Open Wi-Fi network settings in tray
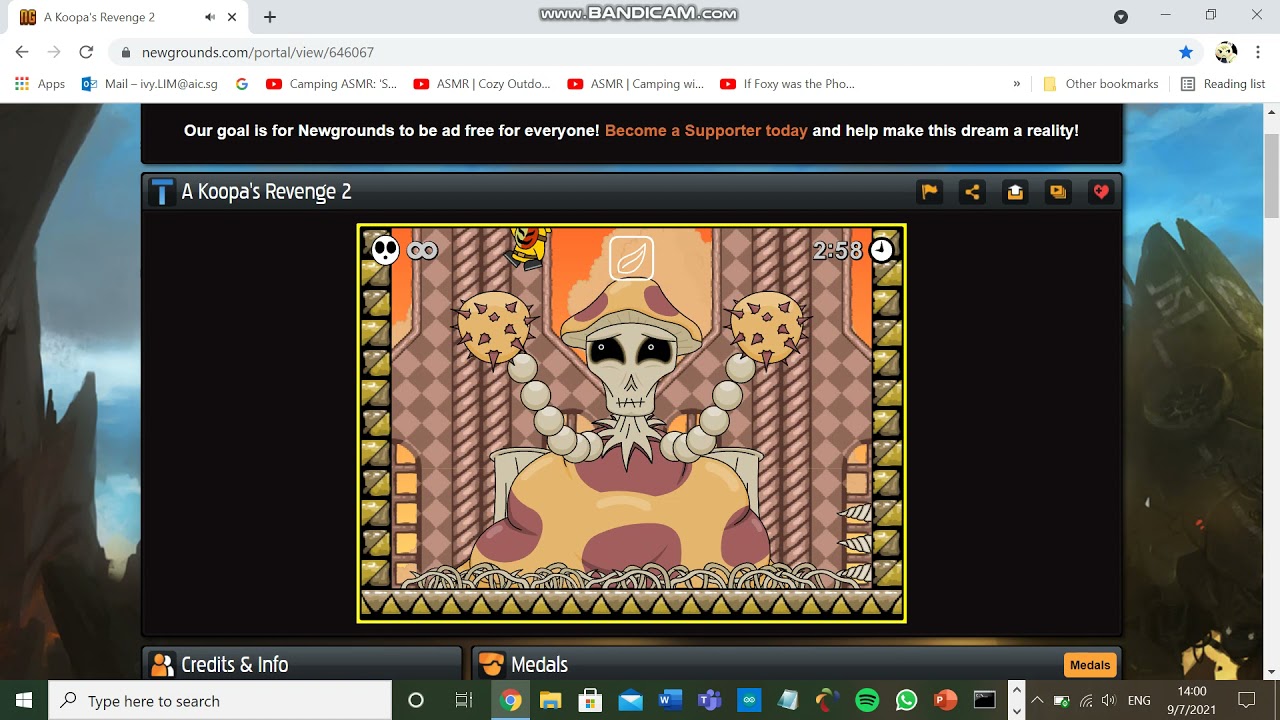Viewport: 1280px width, 720px height. pos(1086,700)
